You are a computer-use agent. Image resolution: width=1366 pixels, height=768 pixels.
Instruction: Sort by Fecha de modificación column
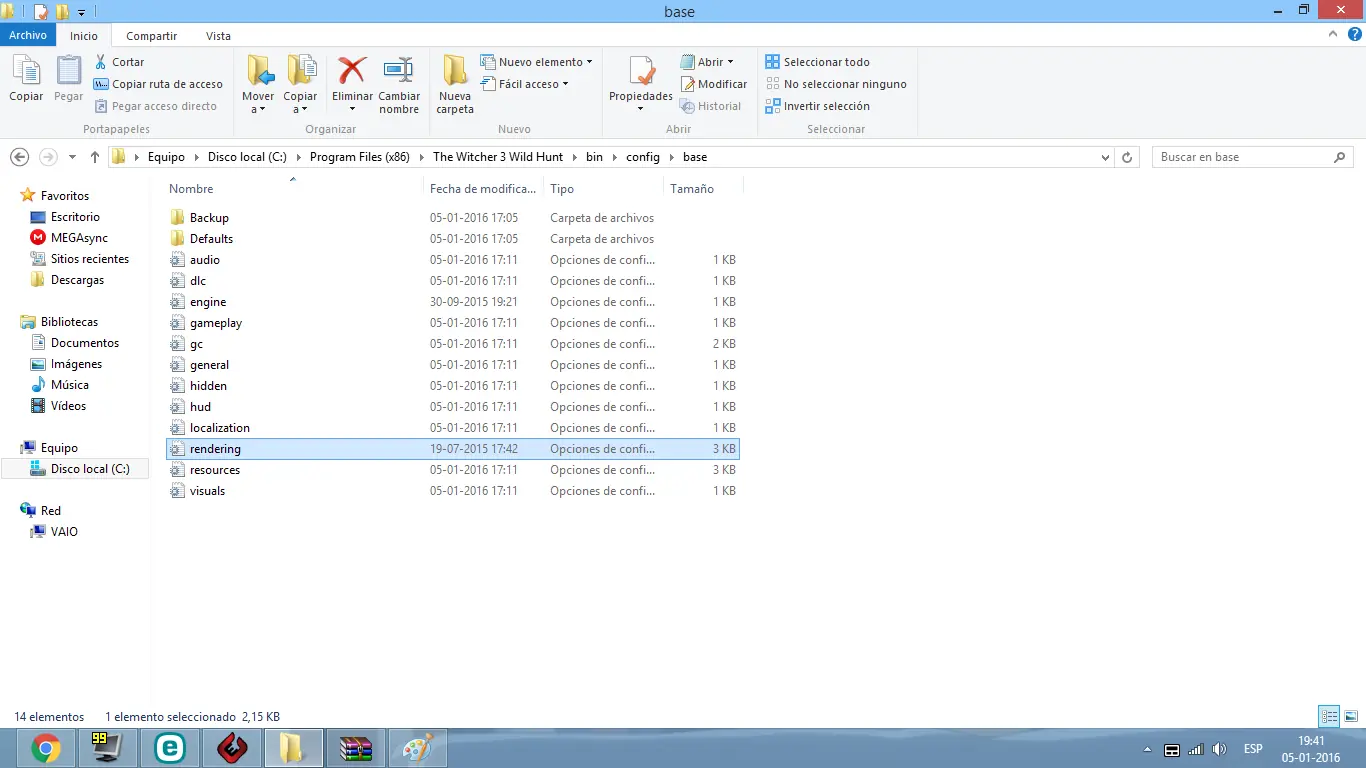[x=484, y=189]
